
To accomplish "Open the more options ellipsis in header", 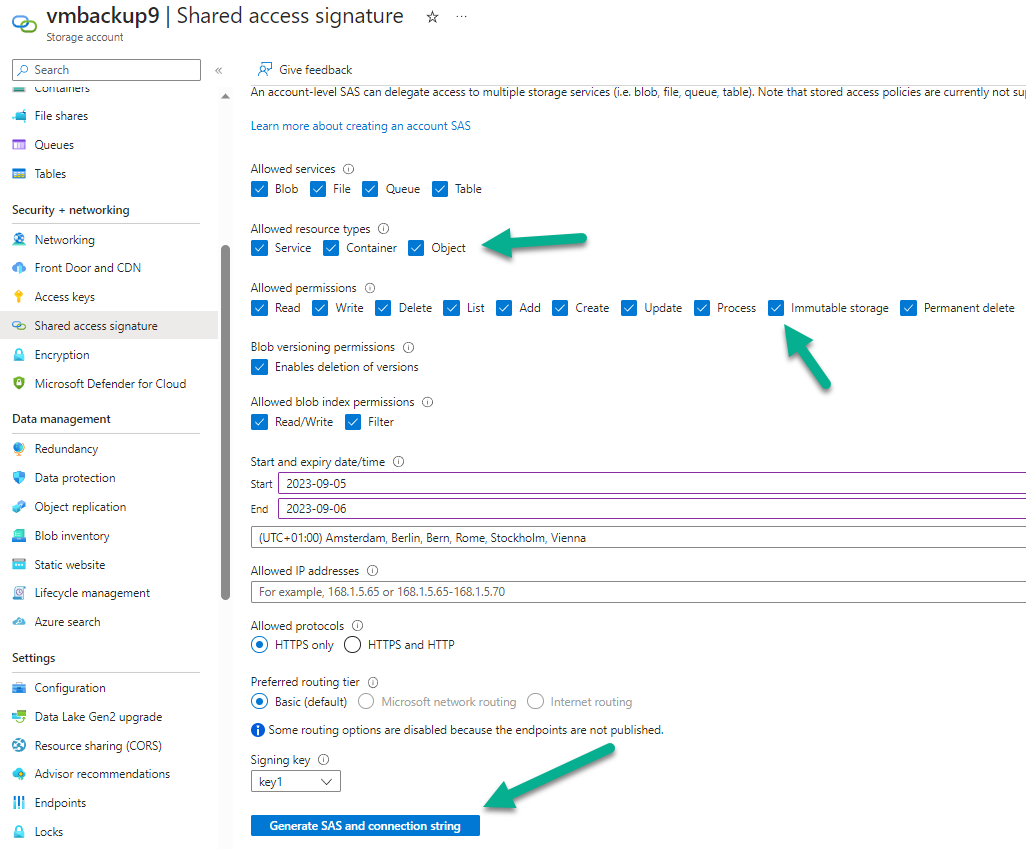I will (x=461, y=16).
